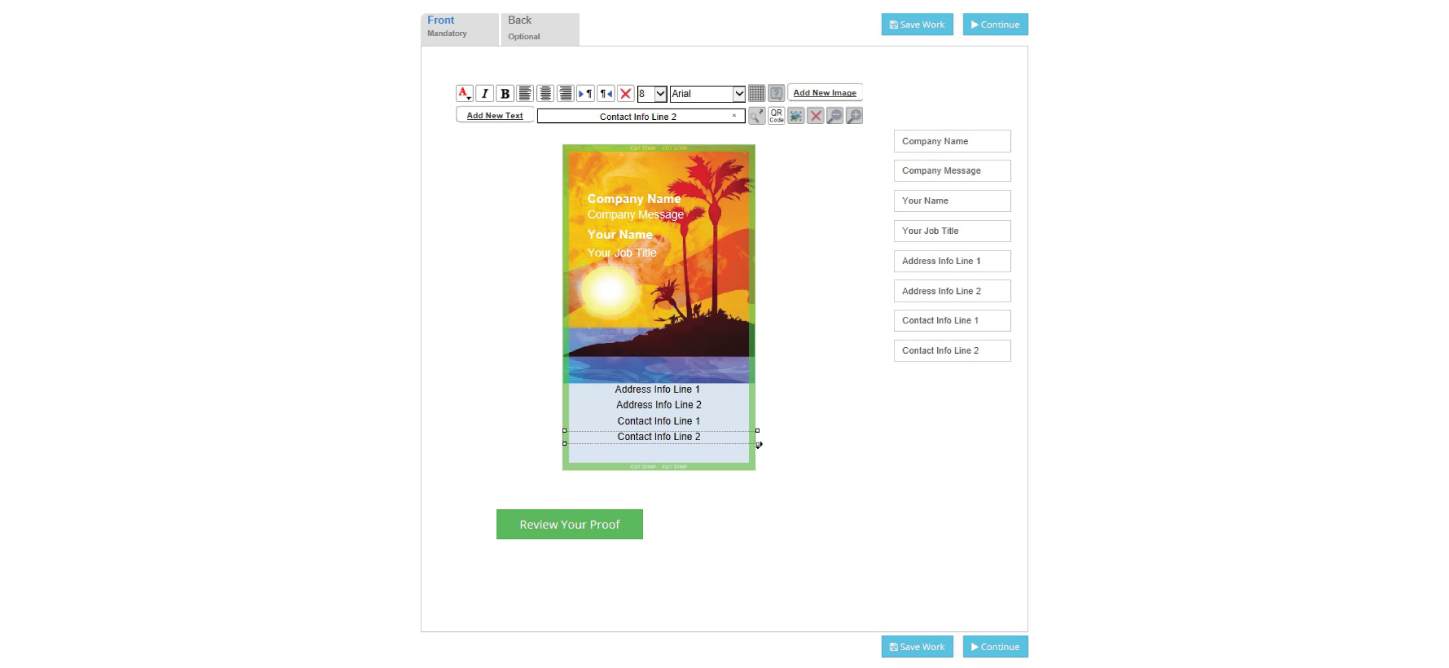The width and height of the screenshot is (1449, 668).
Task: Open the help question mark icon
Action: [776, 93]
